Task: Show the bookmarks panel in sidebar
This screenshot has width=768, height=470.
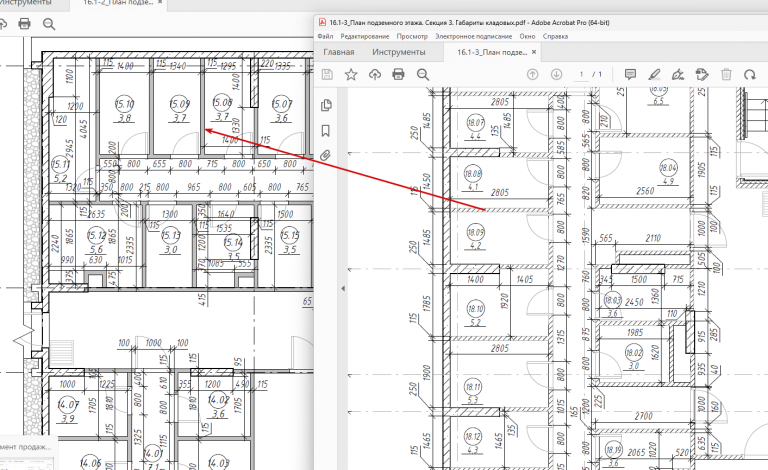Action: click(326, 131)
